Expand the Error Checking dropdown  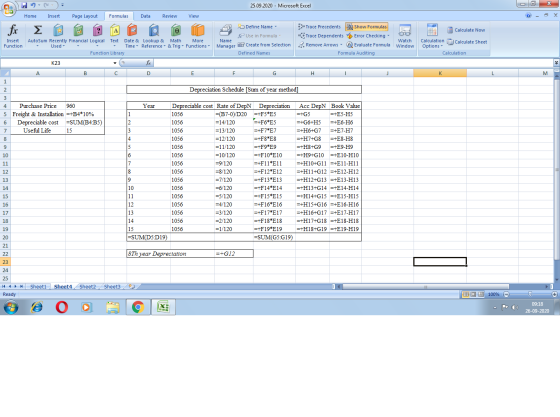point(388,36)
